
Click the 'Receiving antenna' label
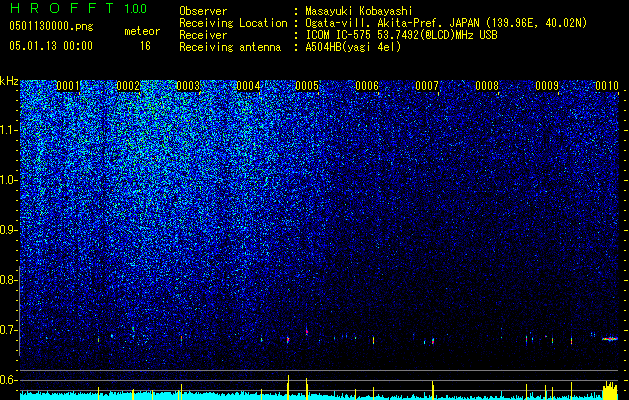[x=230, y=47]
